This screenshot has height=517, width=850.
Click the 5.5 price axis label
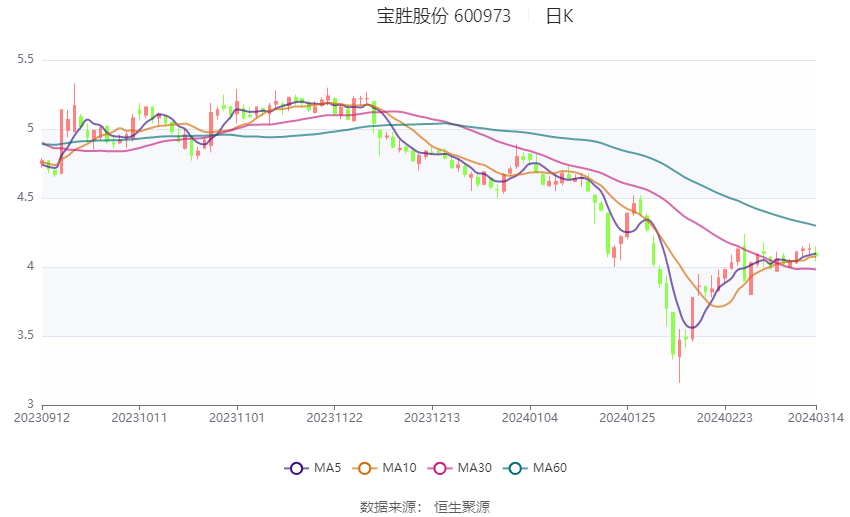25,60
